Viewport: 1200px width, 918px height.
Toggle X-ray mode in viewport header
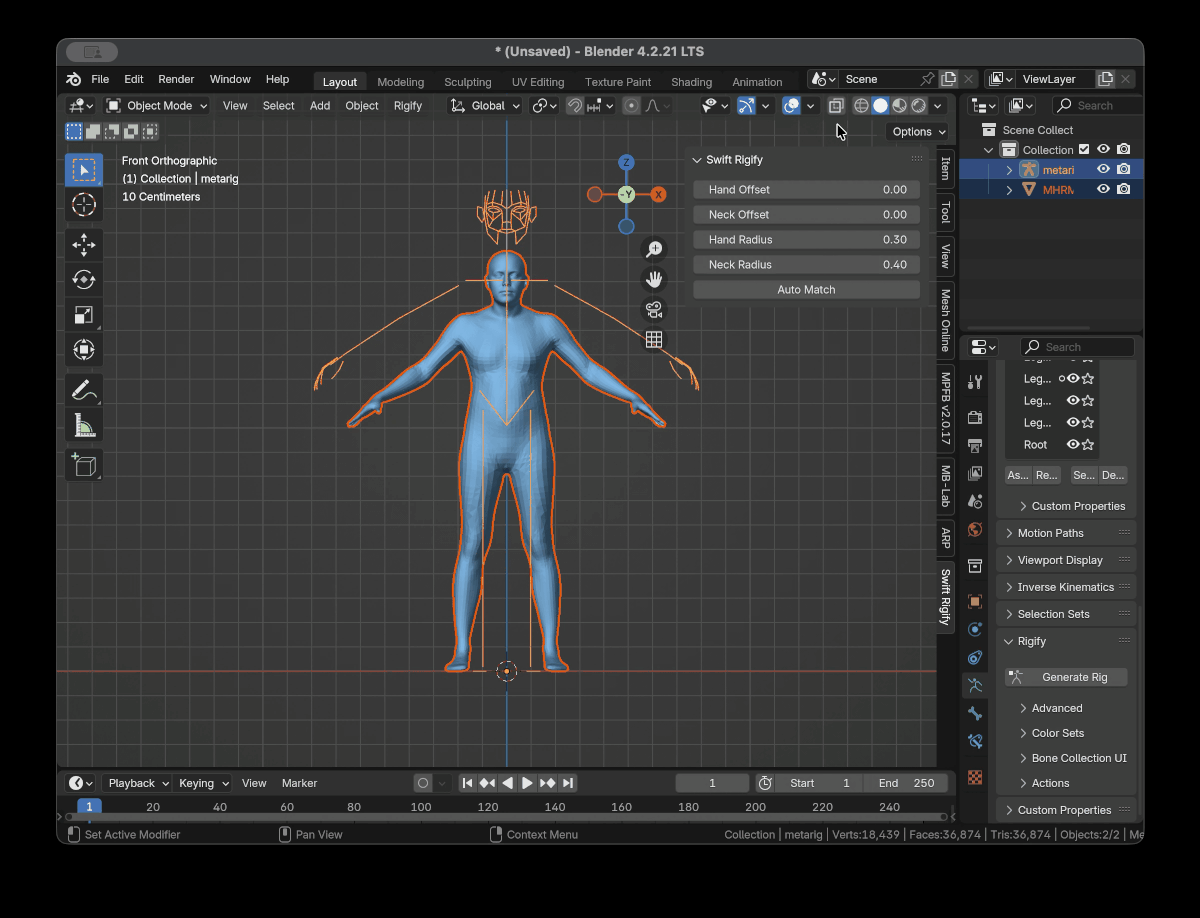[836, 105]
